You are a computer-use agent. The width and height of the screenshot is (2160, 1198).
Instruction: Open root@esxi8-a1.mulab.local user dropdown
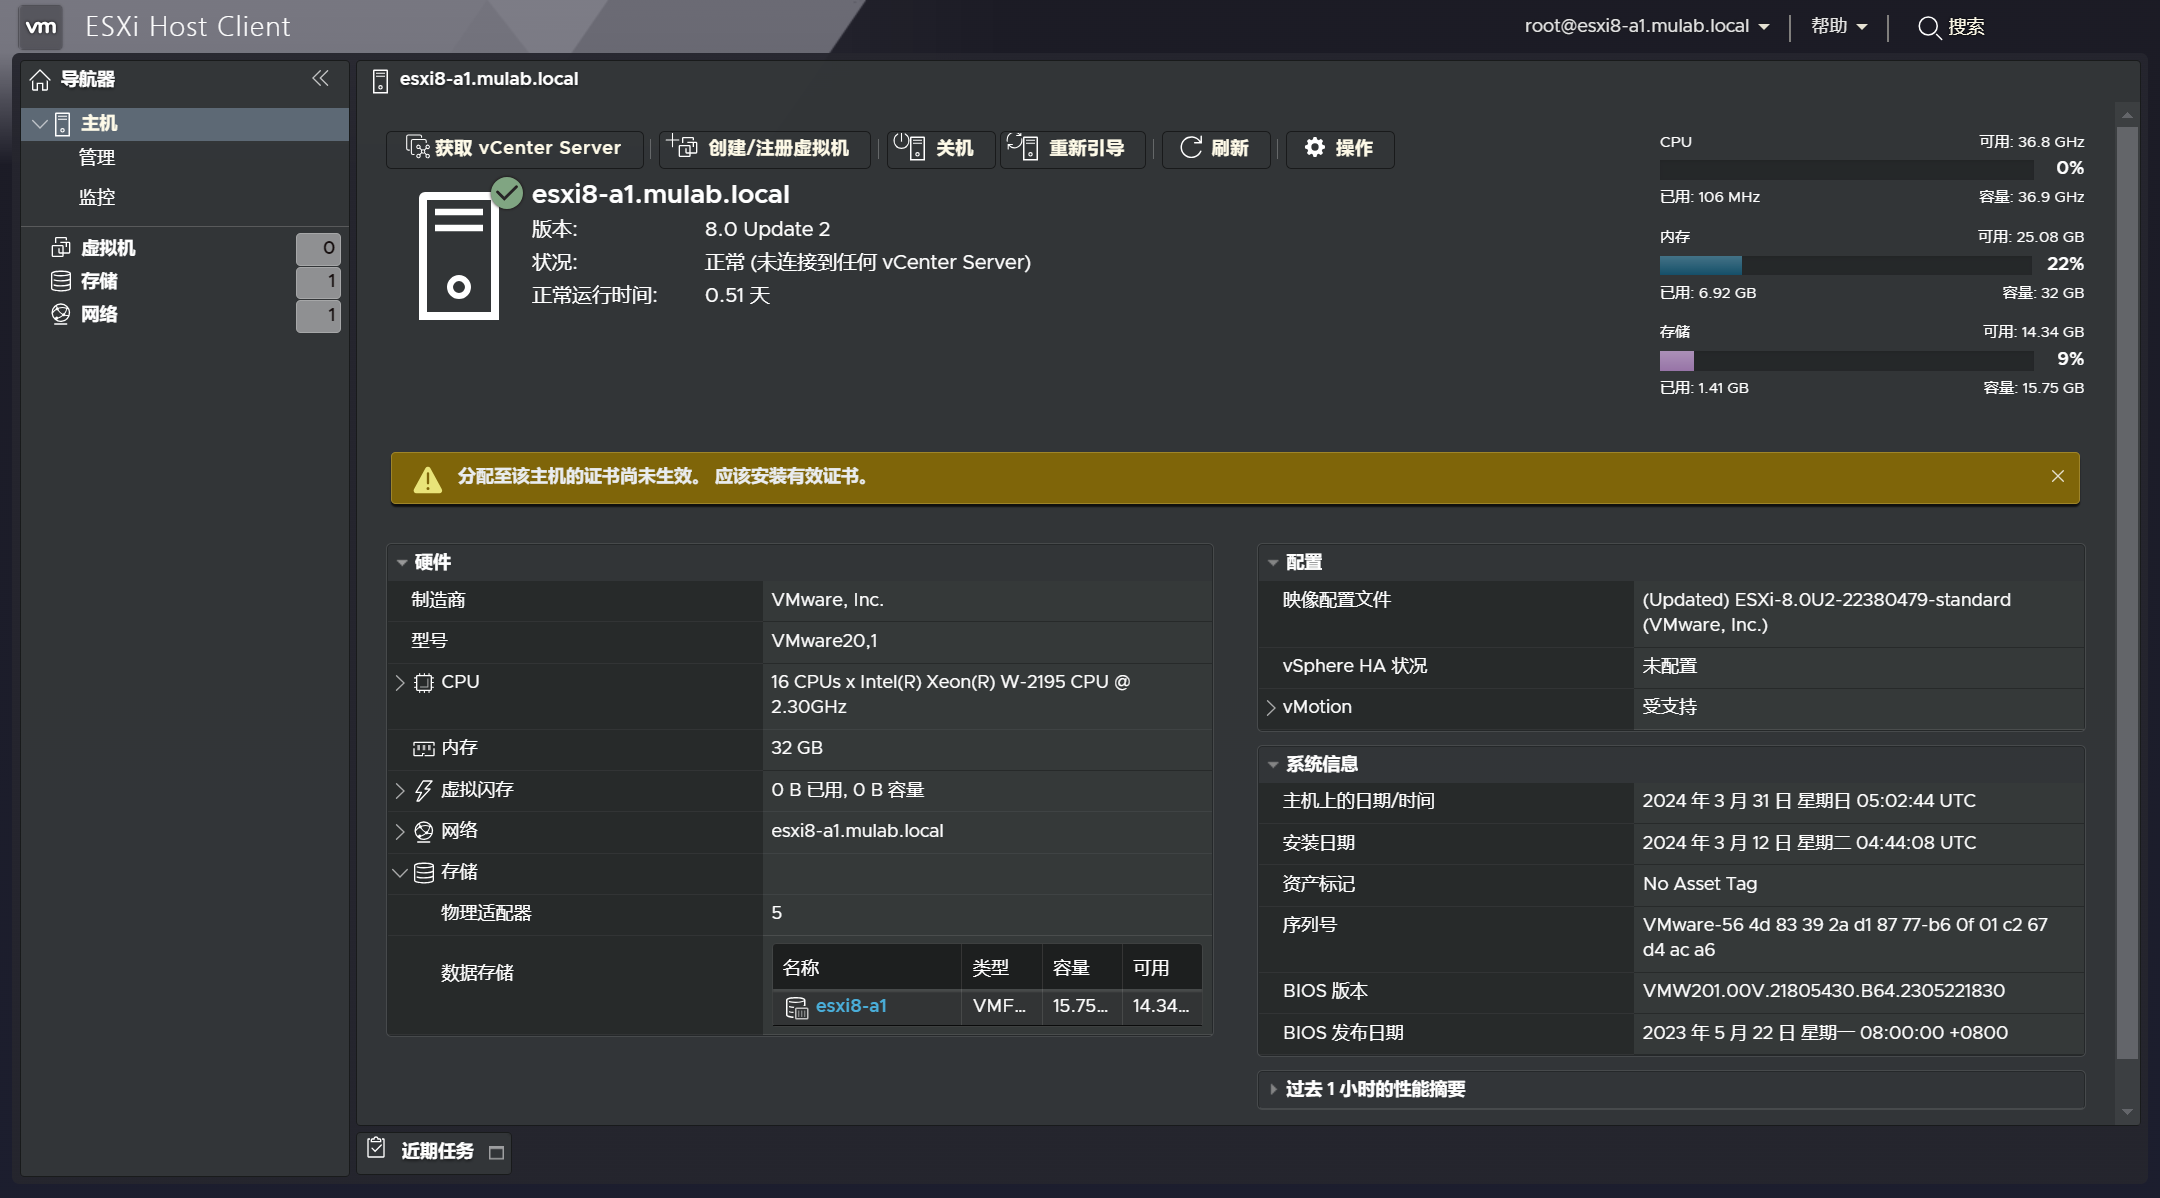coord(1647,26)
